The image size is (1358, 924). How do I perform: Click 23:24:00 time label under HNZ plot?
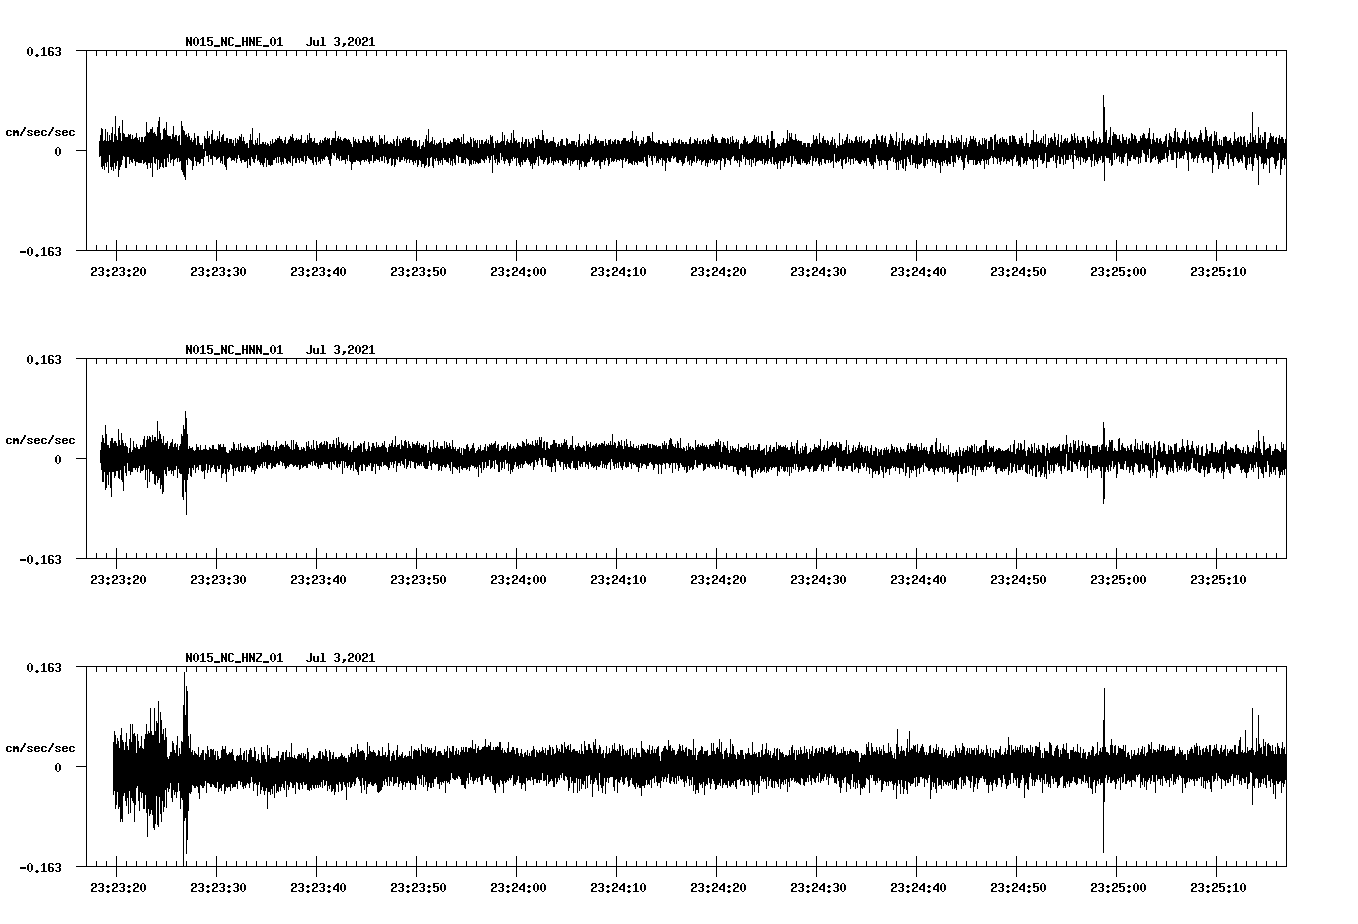(x=518, y=887)
